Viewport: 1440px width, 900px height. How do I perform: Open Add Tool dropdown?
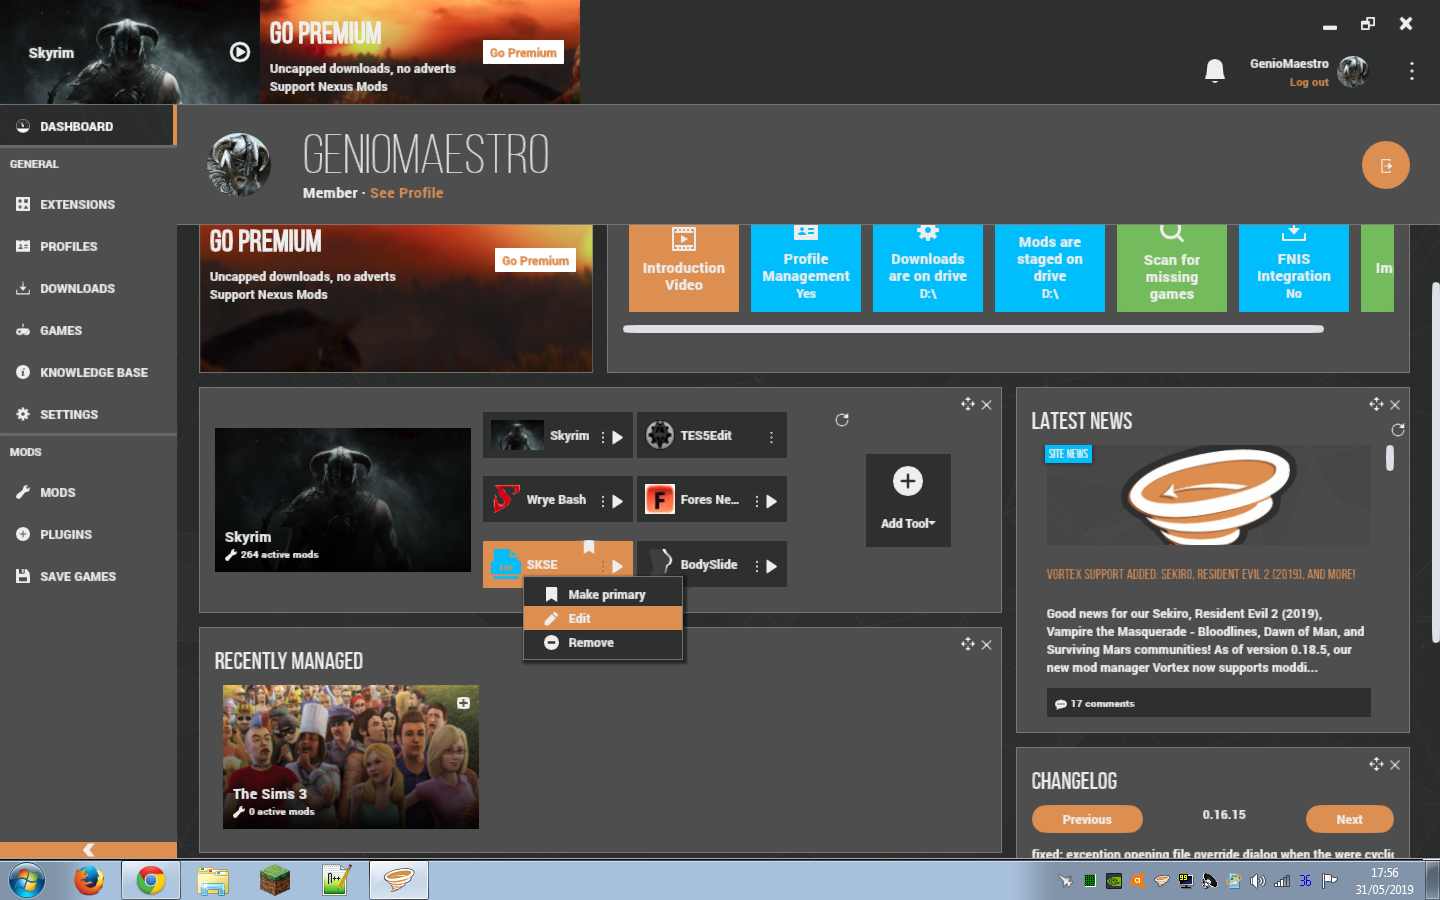908,500
